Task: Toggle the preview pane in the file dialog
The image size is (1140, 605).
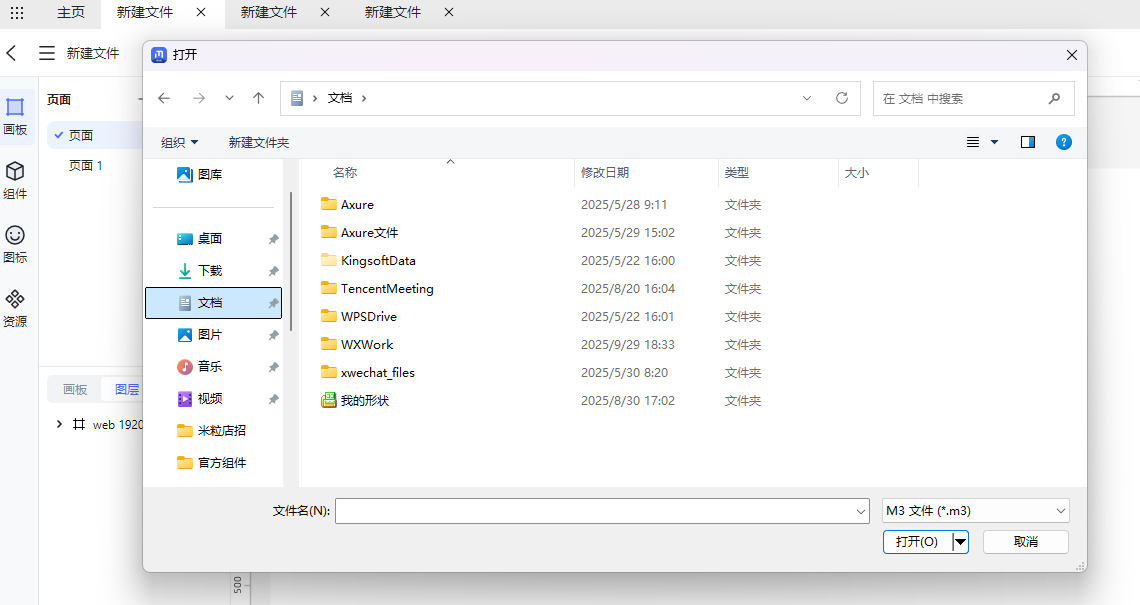Action: tap(1027, 142)
